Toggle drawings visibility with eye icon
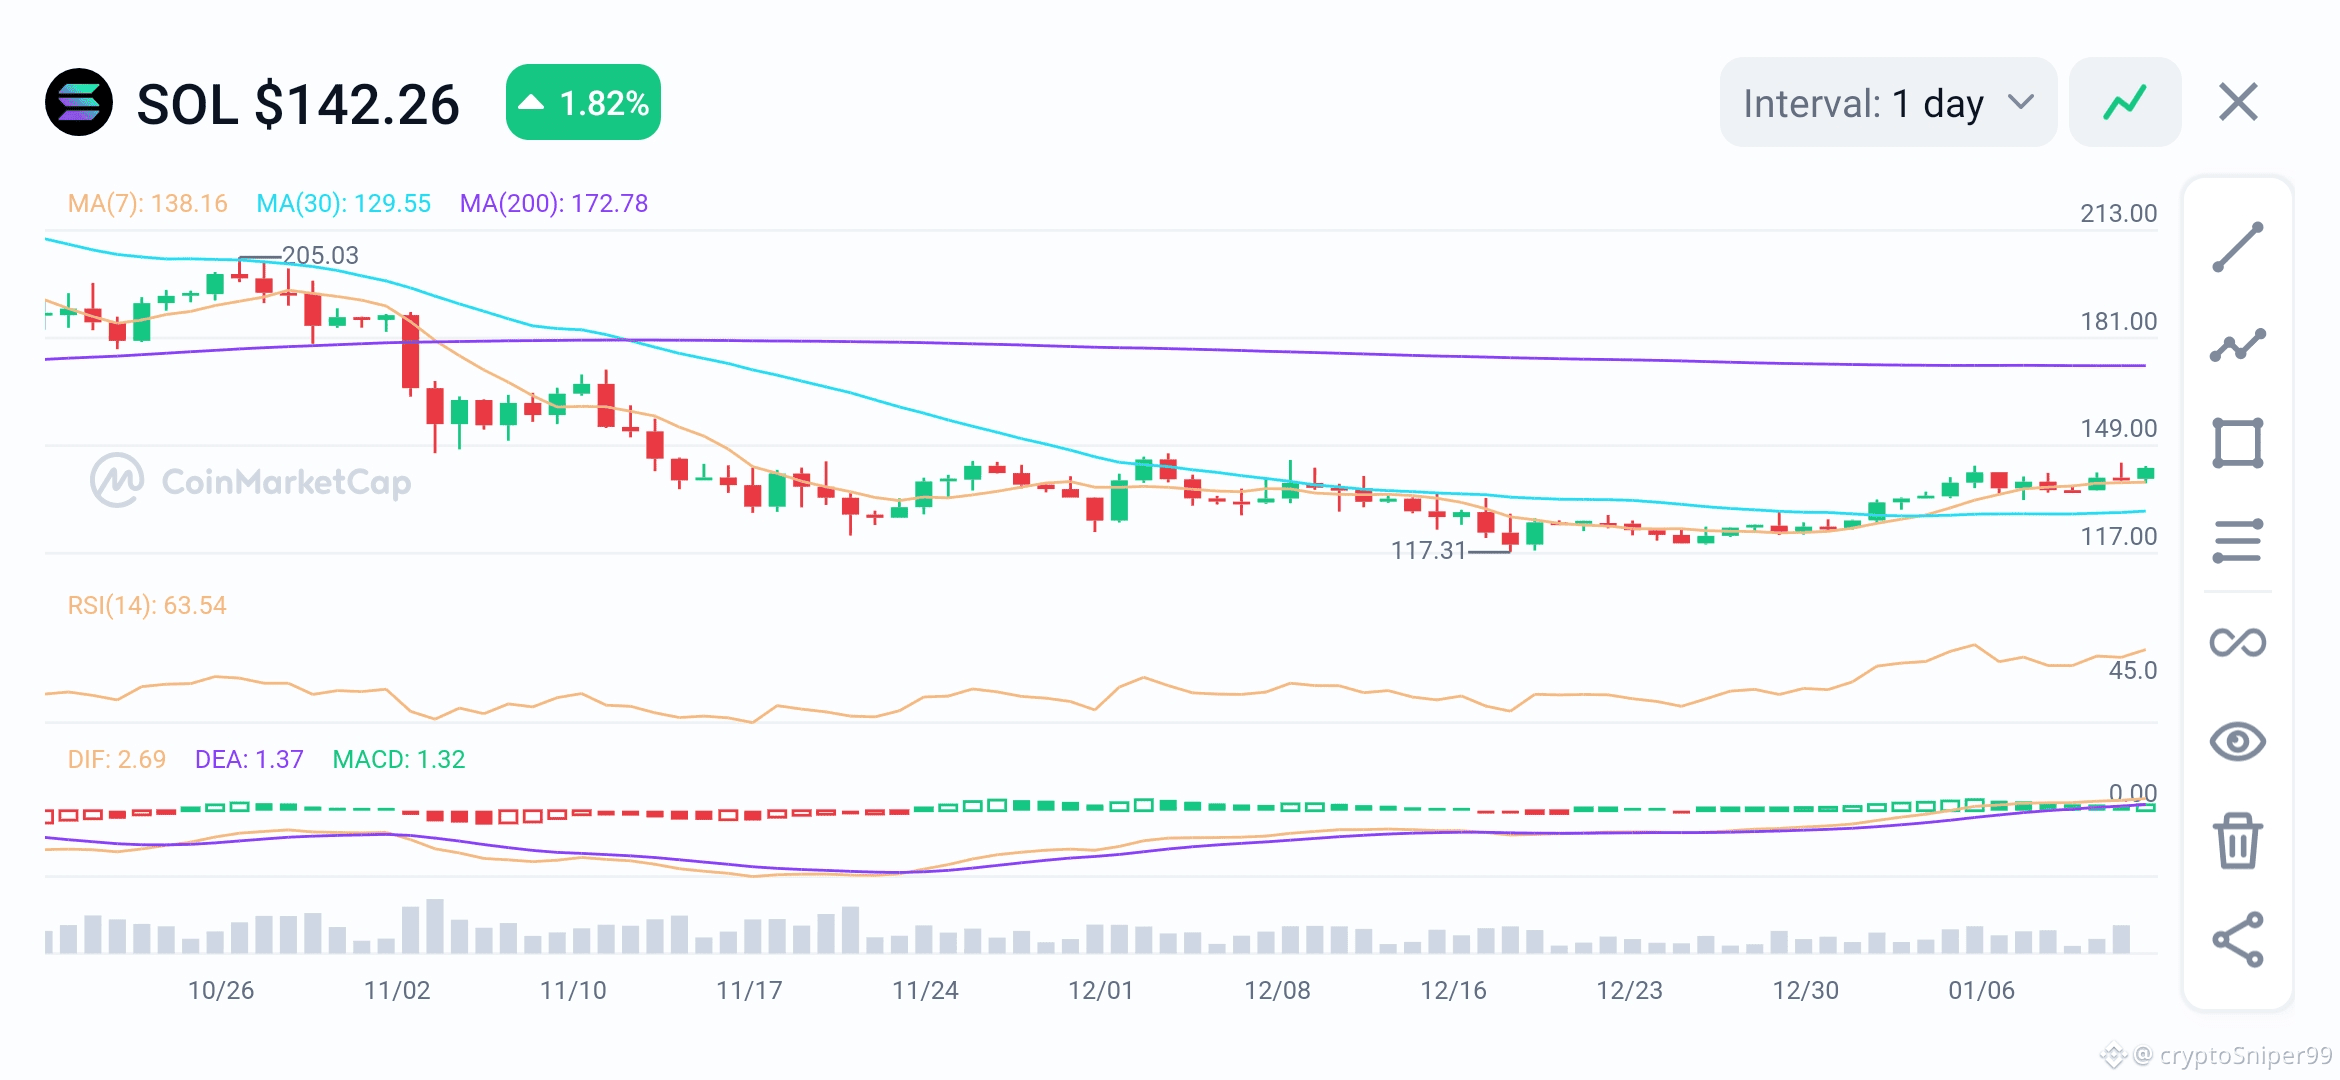 pyautogui.click(x=2237, y=741)
